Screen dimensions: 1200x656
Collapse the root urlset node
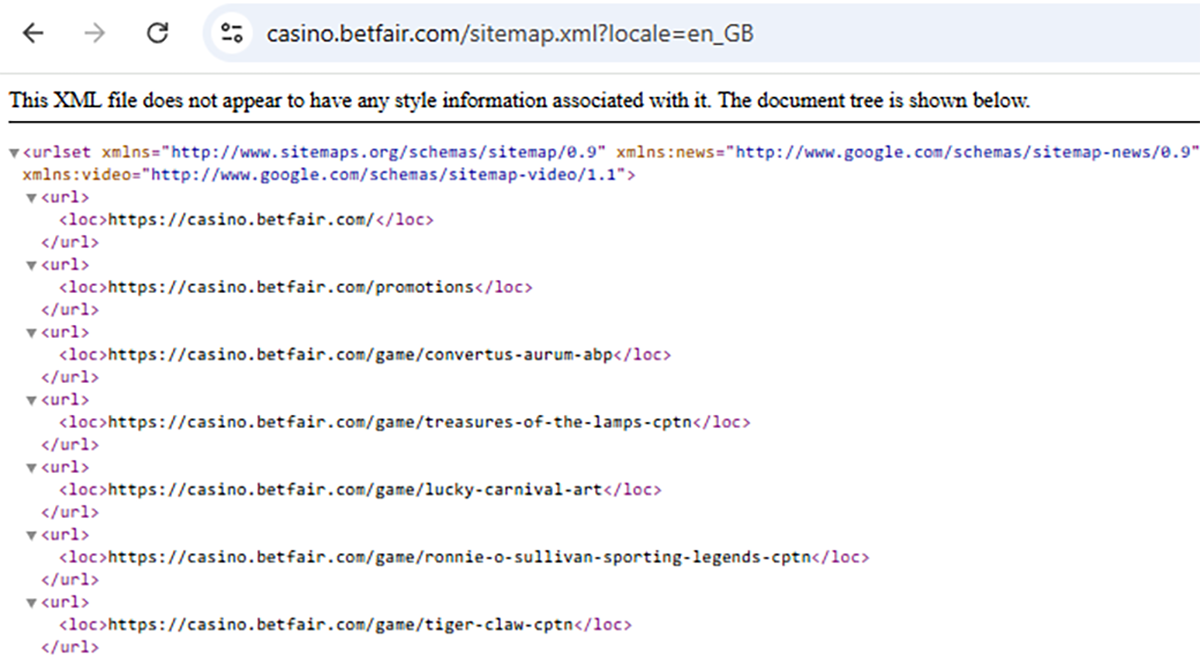13,153
